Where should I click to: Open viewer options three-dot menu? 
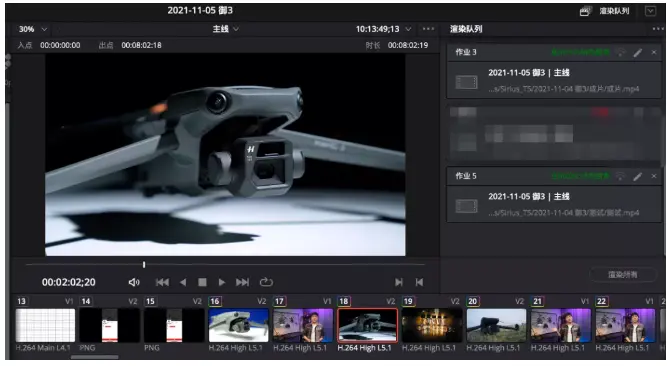(428, 29)
